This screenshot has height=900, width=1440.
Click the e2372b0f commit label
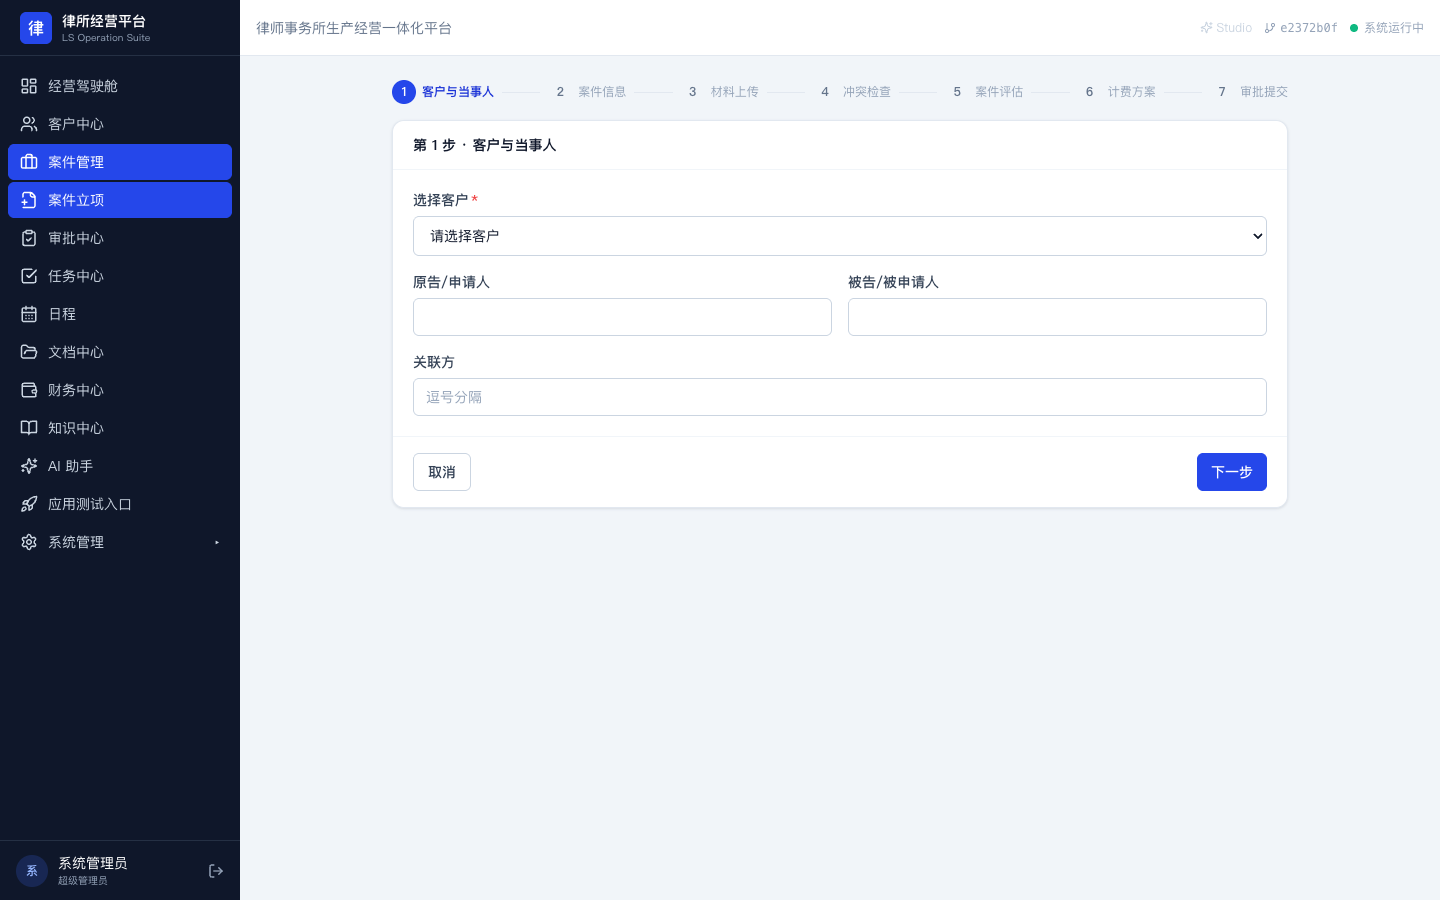(1309, 28)
